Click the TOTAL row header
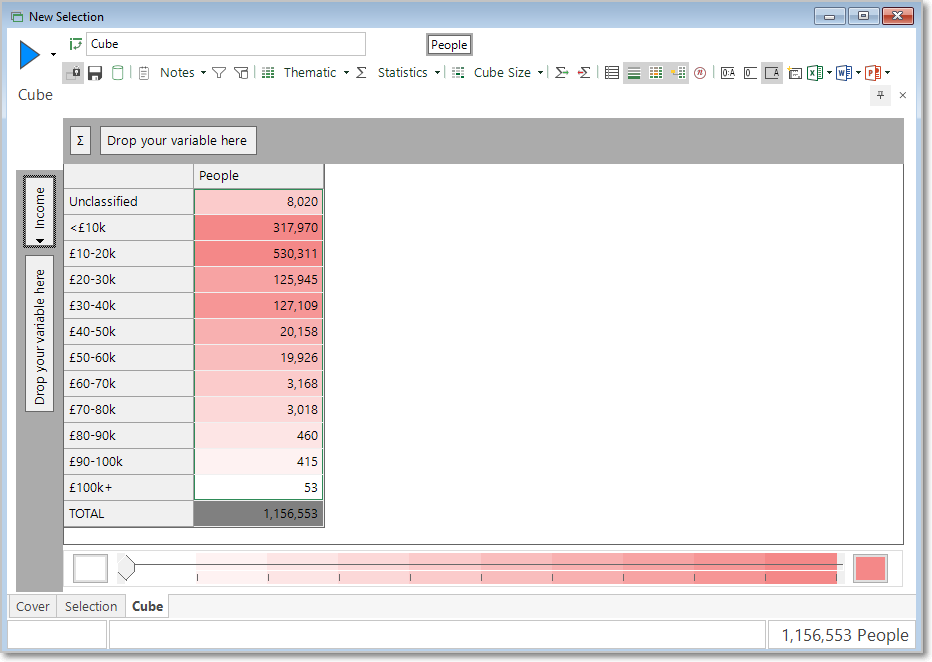The image size is (932, 662). pos(128,514)
